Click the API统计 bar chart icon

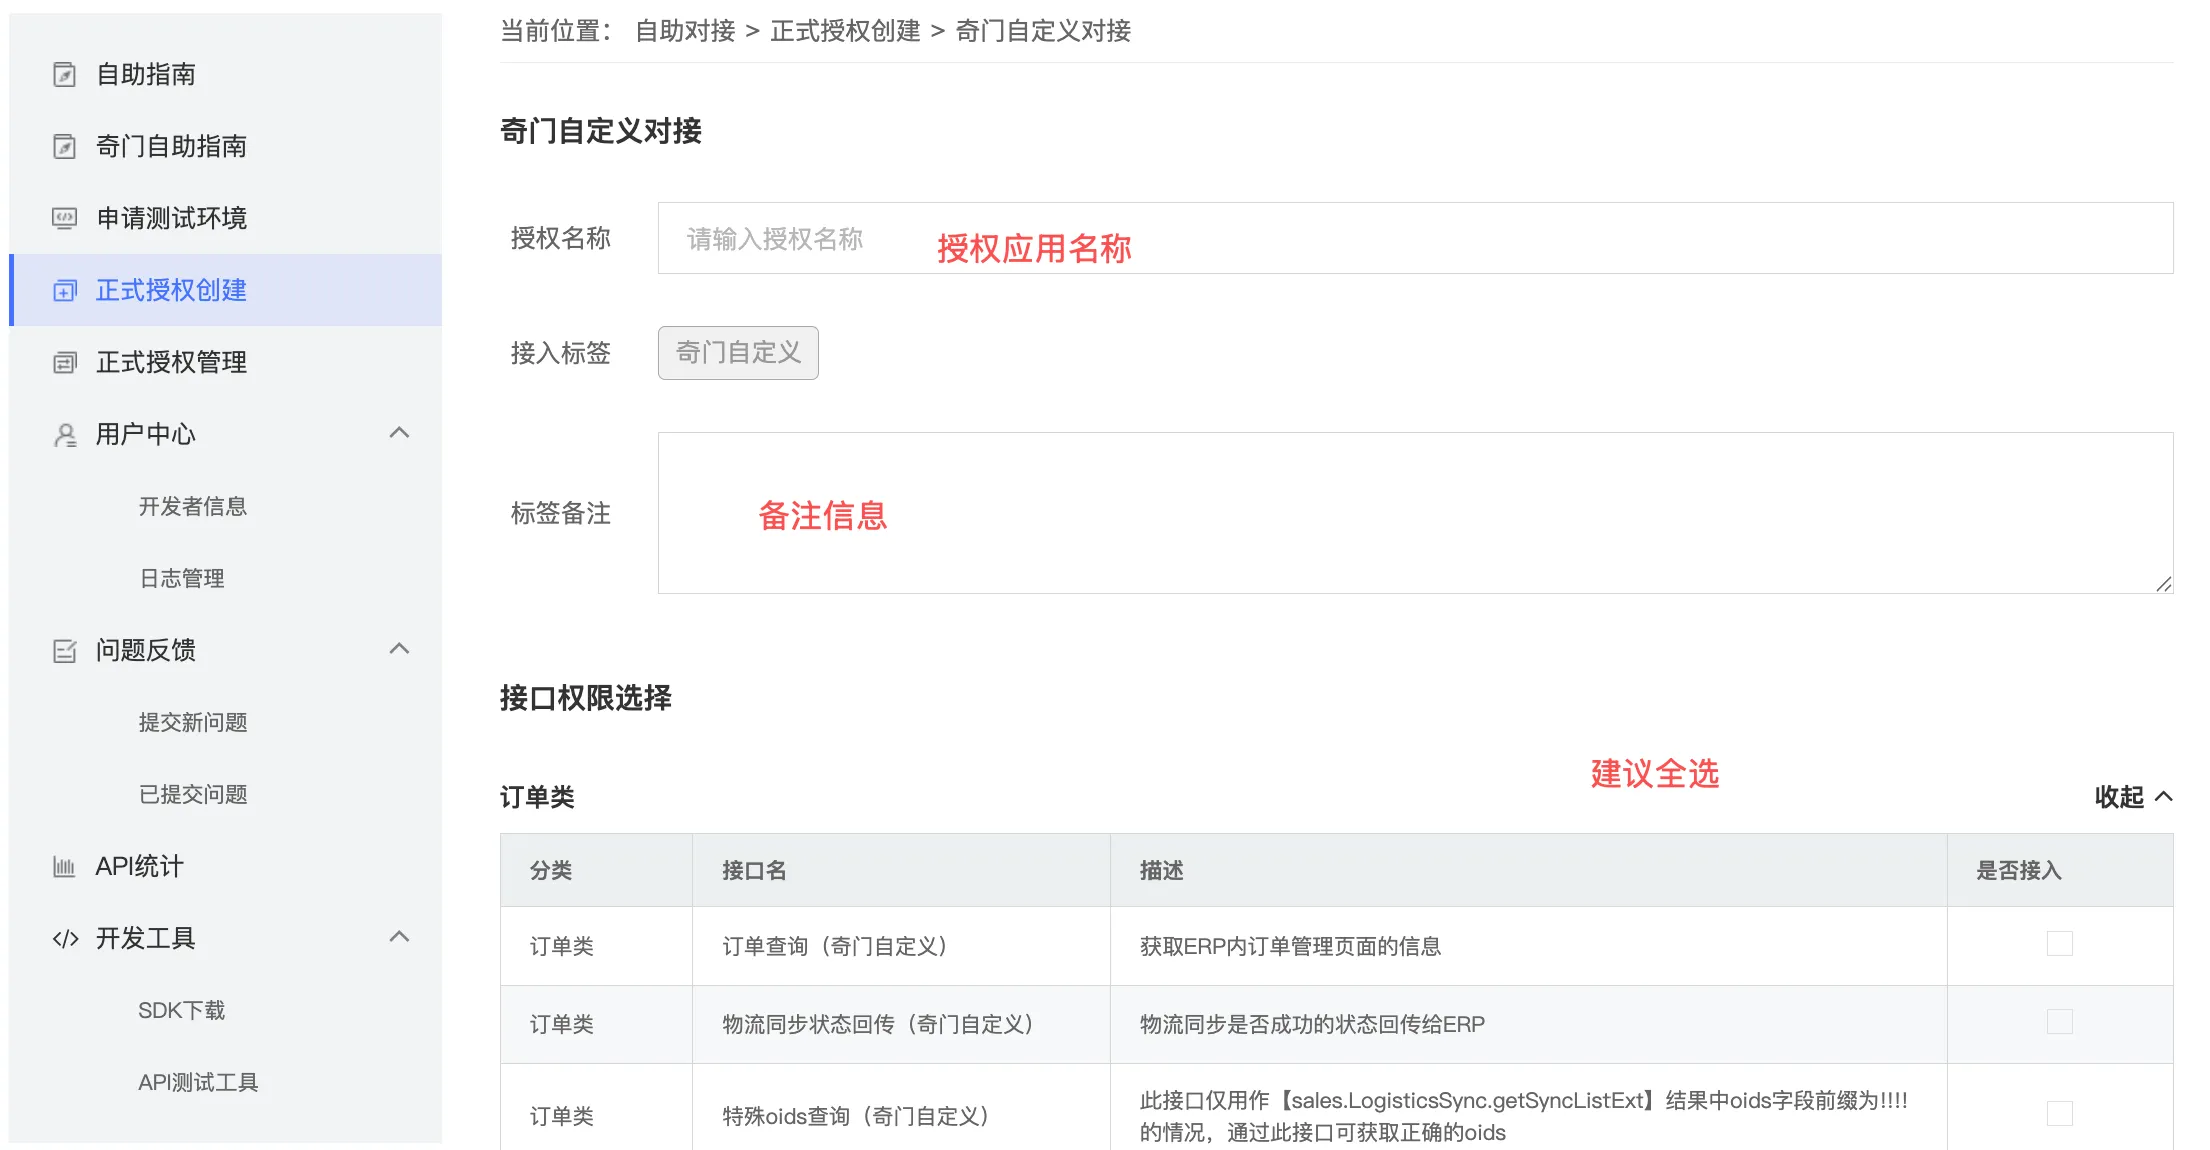pyautogui.click(x=64, y=867)
